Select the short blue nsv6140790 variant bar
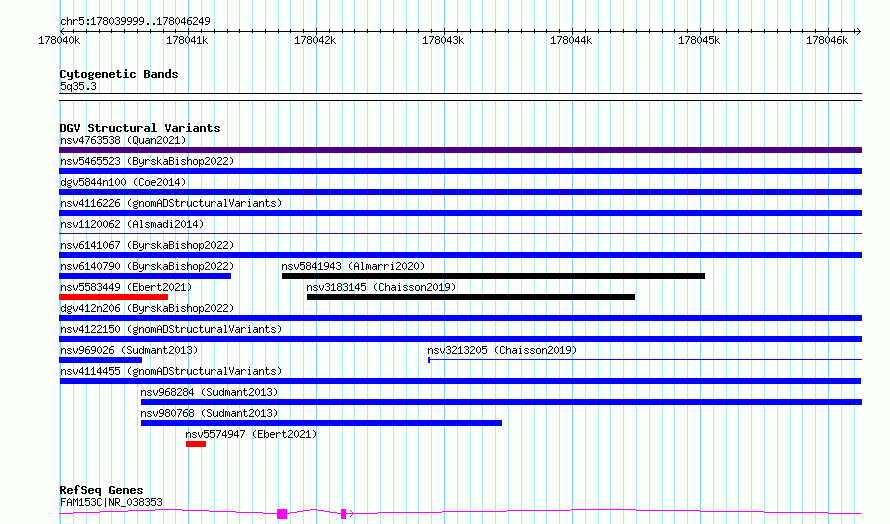 pyautogui.click(x=145, y=276)
